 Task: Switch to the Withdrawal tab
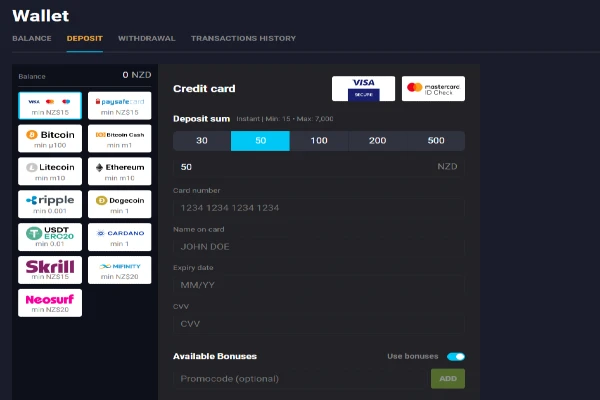[x=146, y=38]
